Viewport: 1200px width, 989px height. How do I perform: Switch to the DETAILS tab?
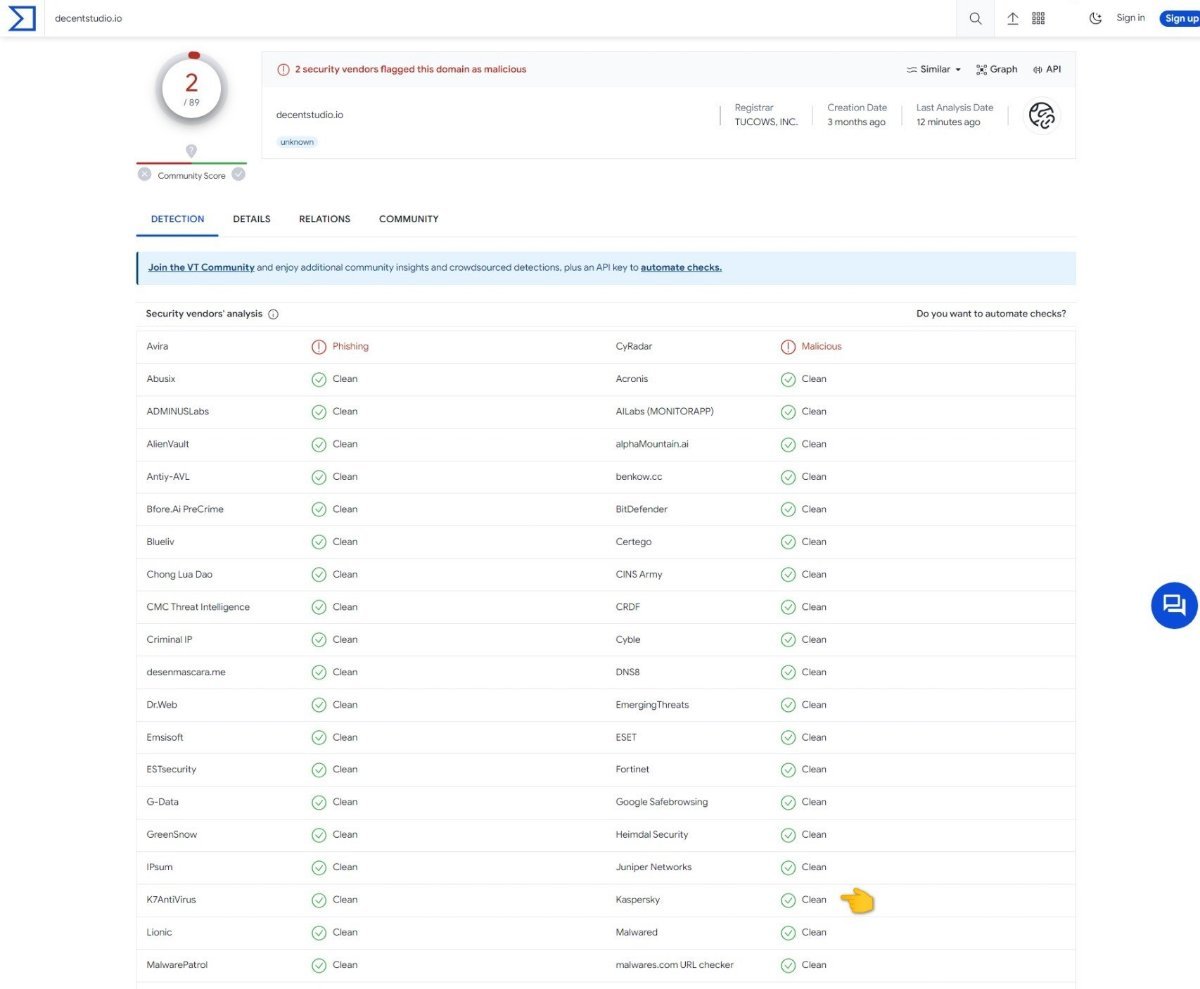pos(252,219)
